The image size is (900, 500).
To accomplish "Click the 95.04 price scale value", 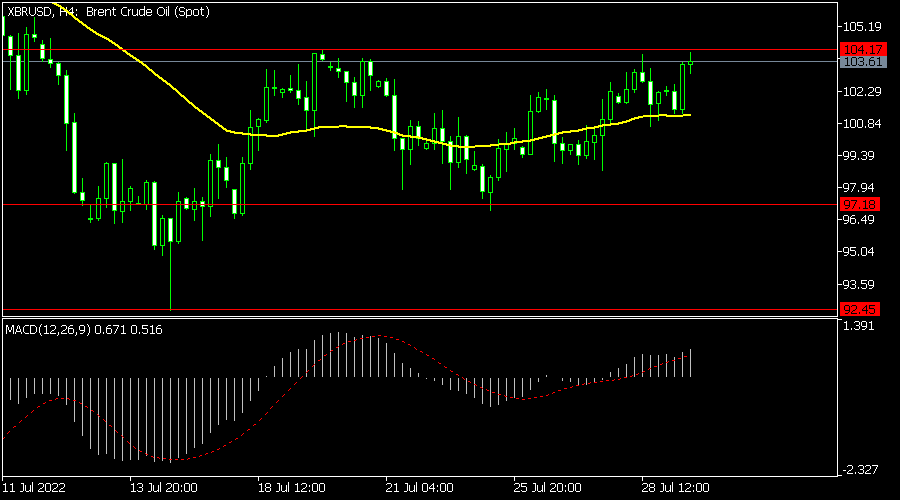I will click(x=859, y=252).
